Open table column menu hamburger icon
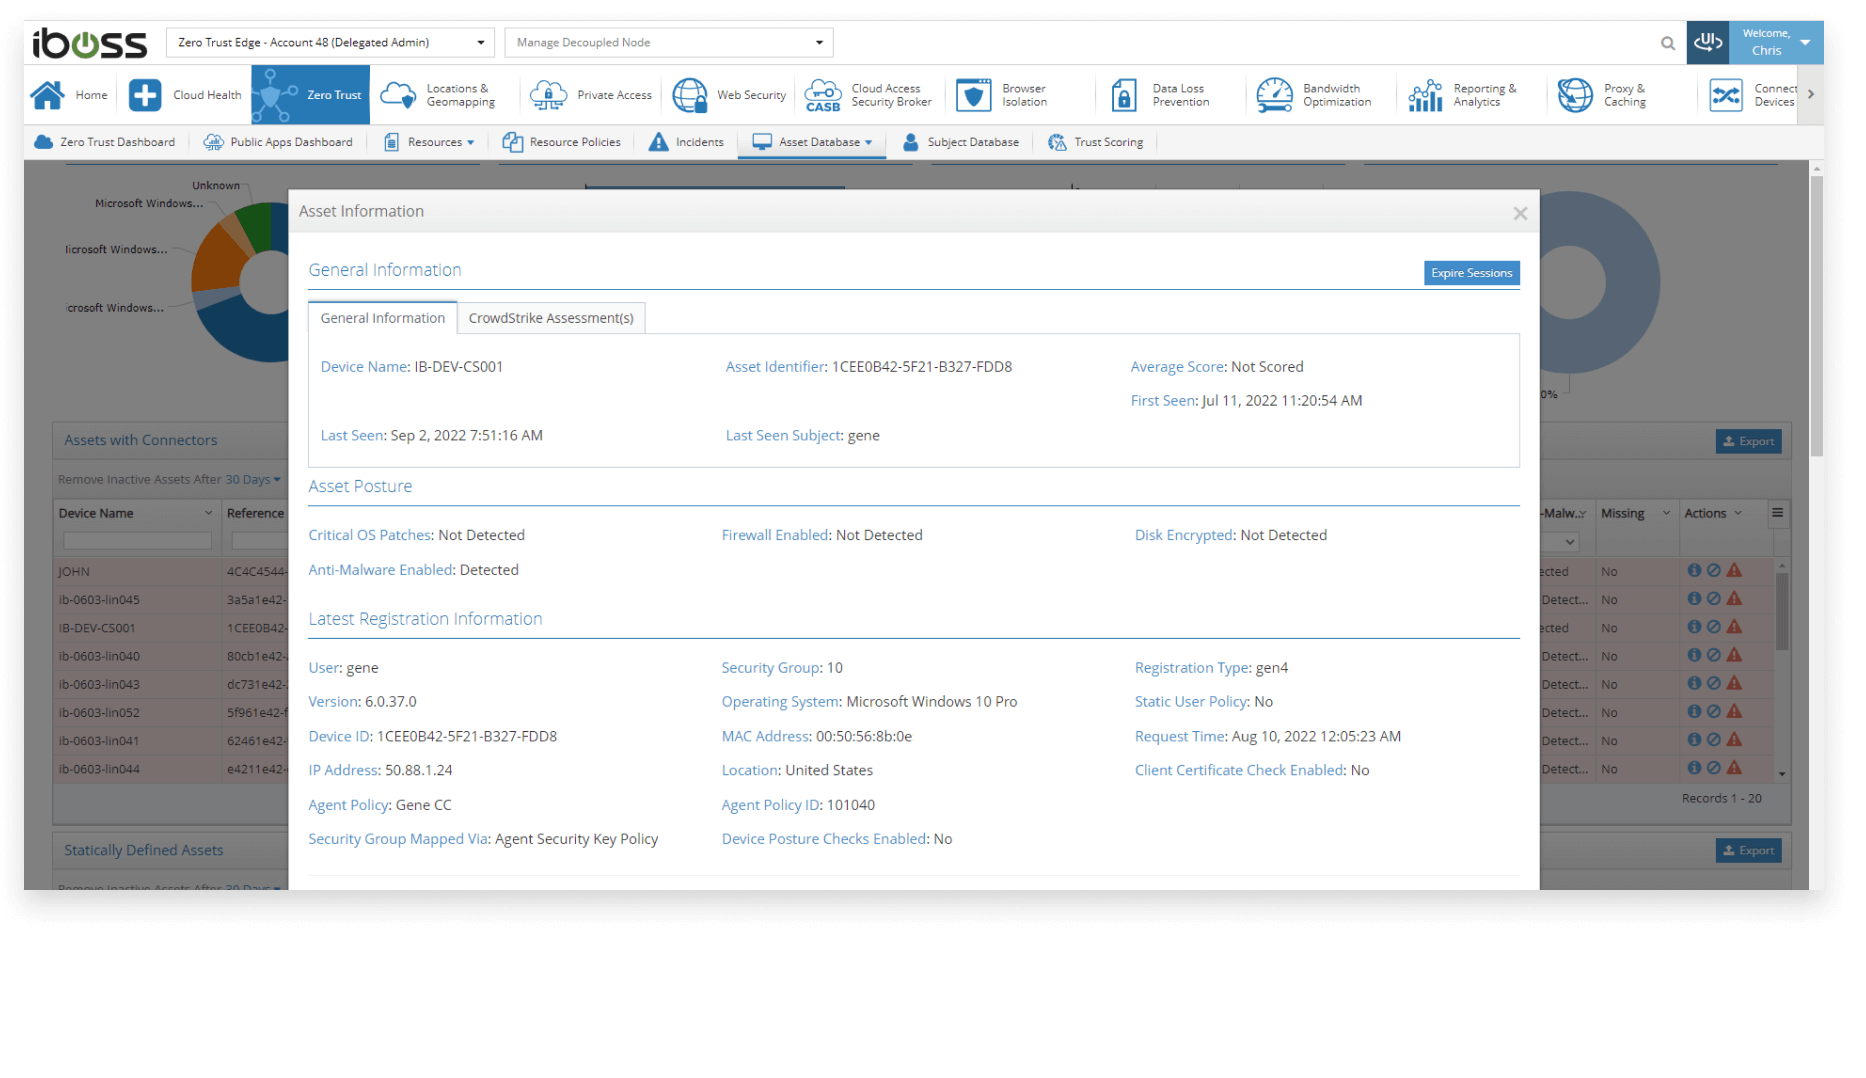Screen dimensions: 1866x1078 coord(1778,513)
